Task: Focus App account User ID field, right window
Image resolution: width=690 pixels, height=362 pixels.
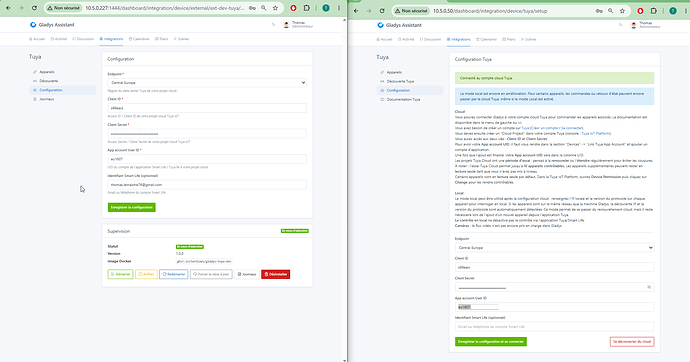Action: pyautogui.click(x=554, y=307)
